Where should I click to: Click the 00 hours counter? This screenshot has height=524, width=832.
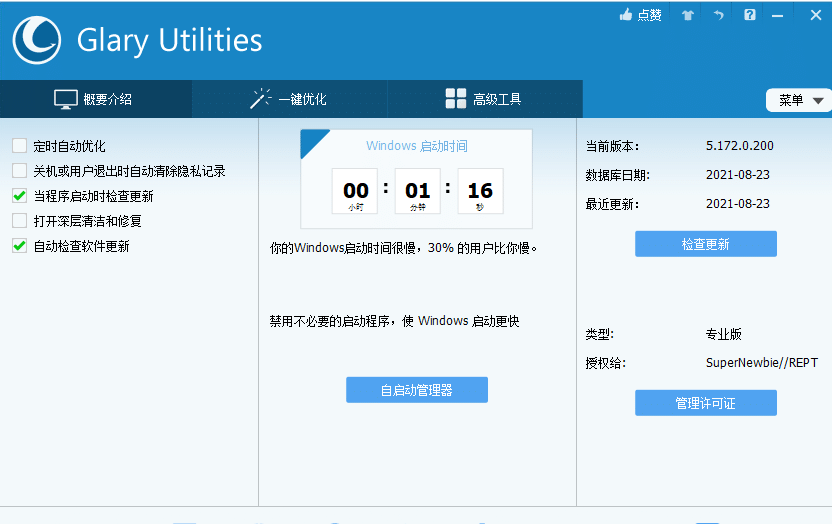point(355,191)
